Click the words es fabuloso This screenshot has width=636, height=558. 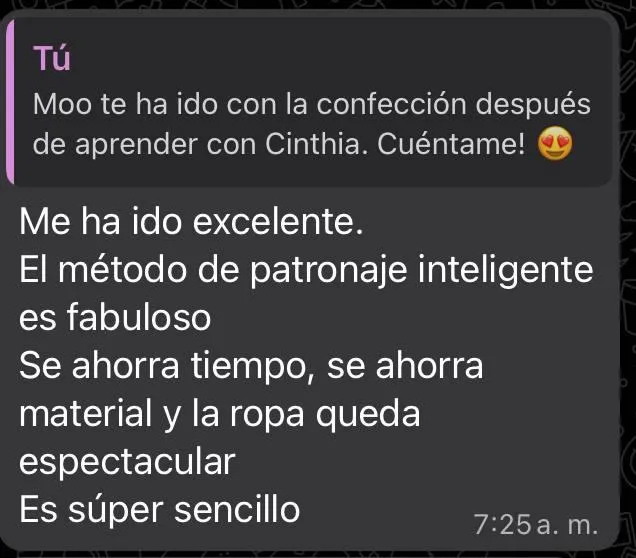(x=115, y=318)
